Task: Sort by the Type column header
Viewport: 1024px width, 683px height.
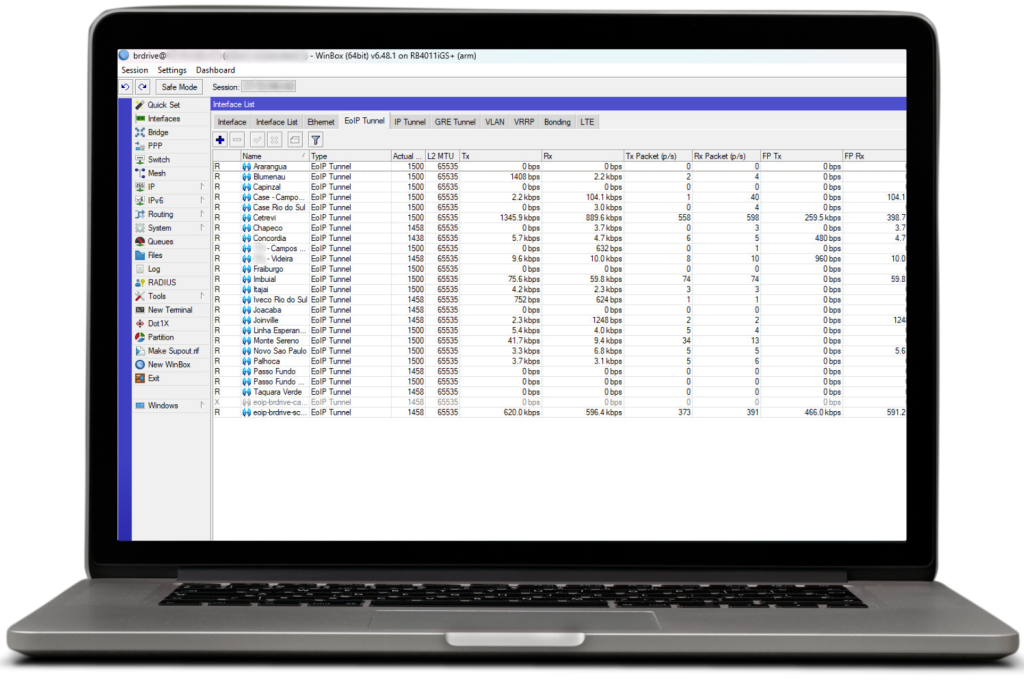Action: (x=349, y=156)
